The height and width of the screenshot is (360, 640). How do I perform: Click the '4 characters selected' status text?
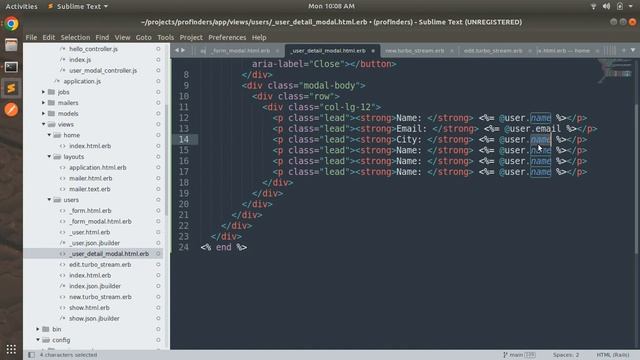(68, 355)
